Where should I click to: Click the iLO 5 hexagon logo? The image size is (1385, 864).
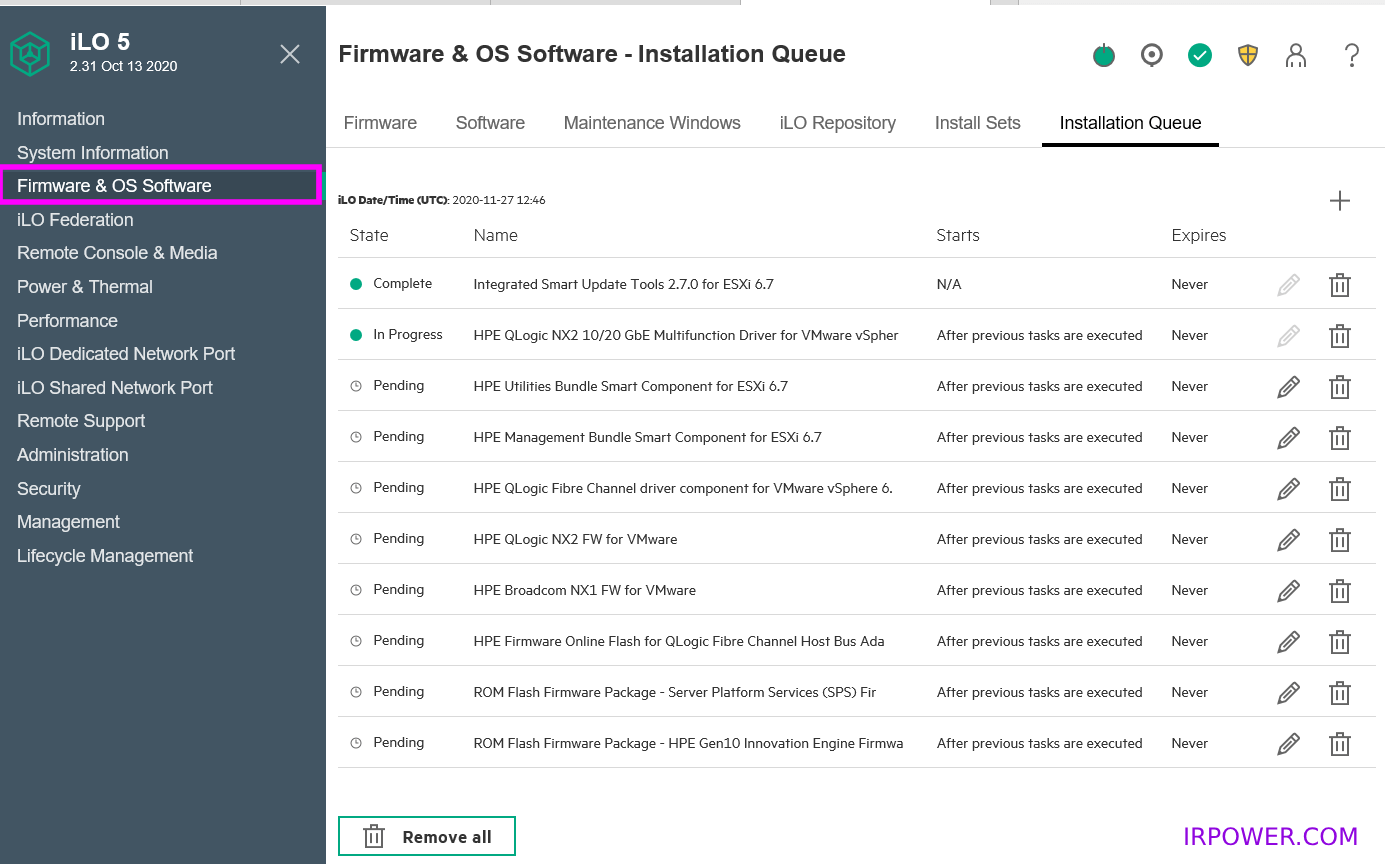[x=30, y=54]
